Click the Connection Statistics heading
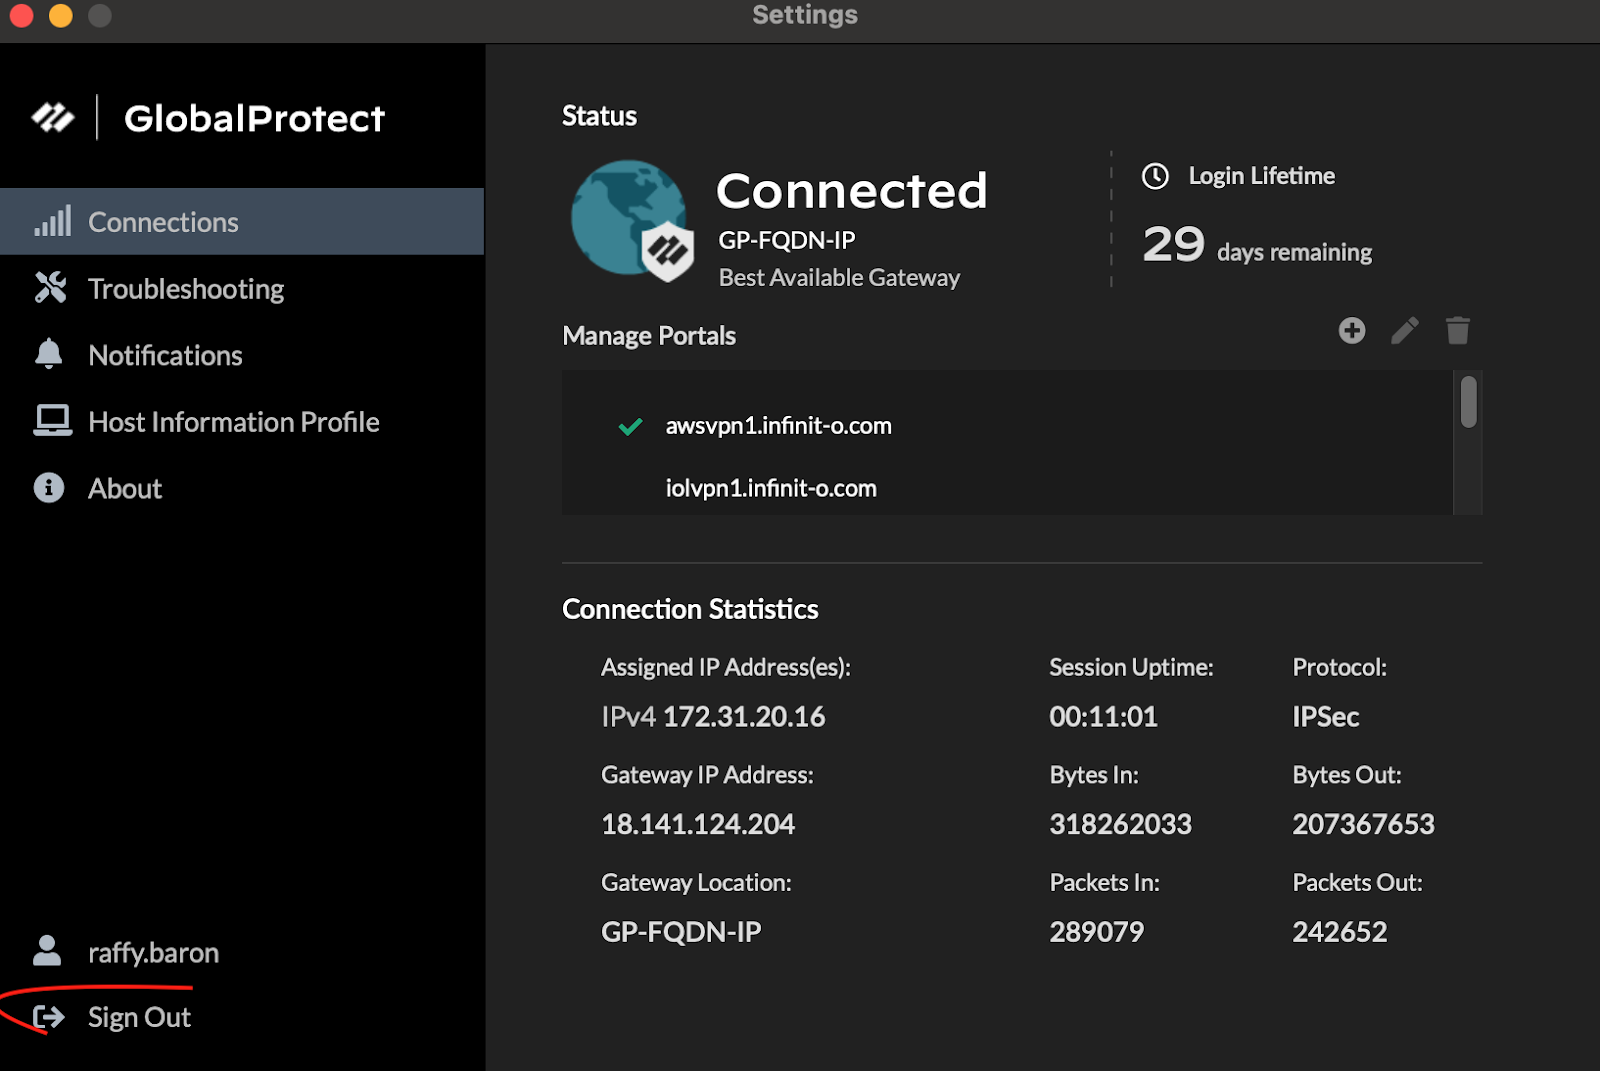Image resolution: width=1600 pixels, height=1071 pixels. coord(690,609)
